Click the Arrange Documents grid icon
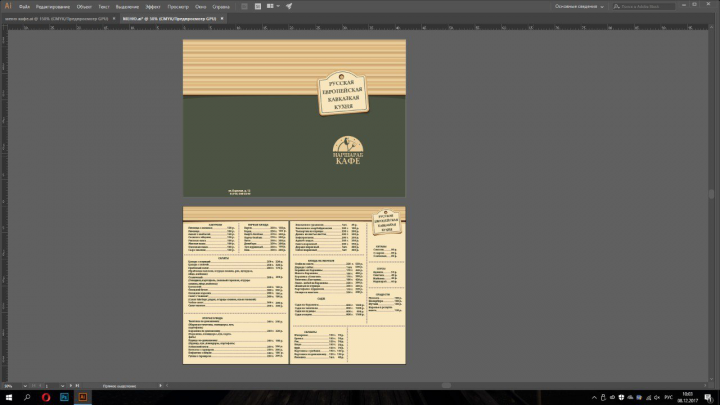The width and height of the screenshot is (720, 405). click(x=270, y=6)
